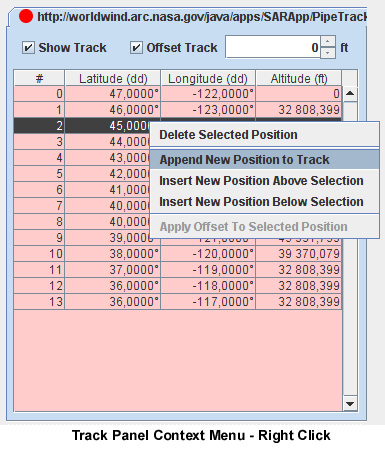This screenshot has width=385, height=449.
Task: Select longitude -123,0000° in row 1
Action: coord(208,110)
